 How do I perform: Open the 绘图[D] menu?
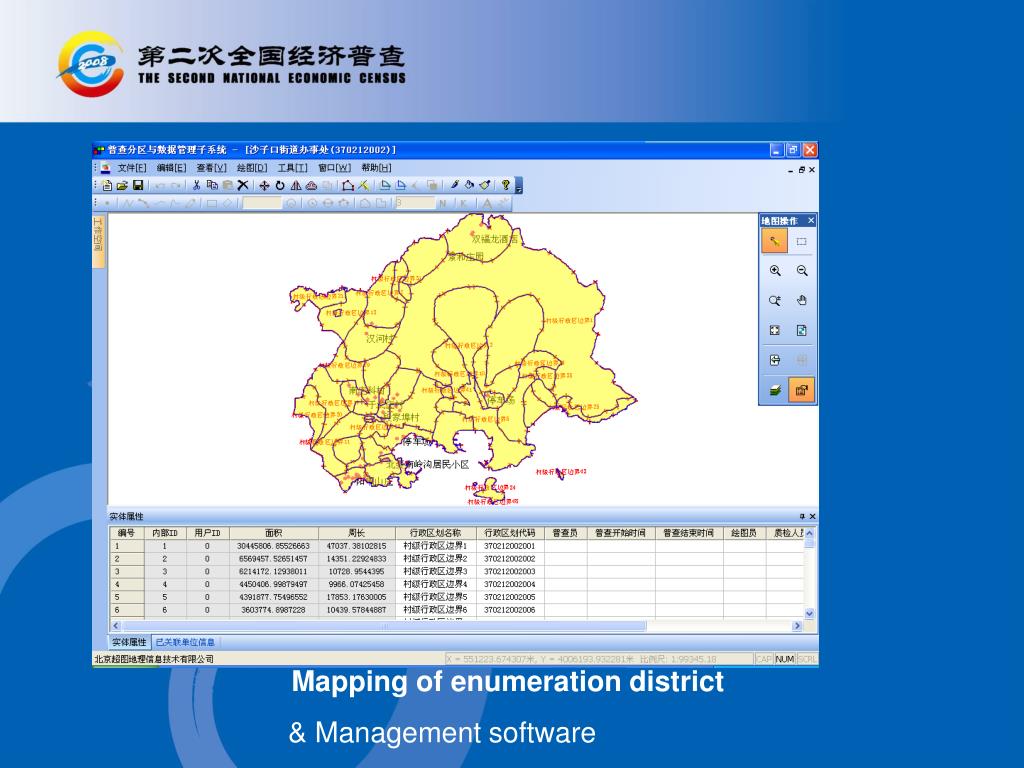[x=252, y=168]
